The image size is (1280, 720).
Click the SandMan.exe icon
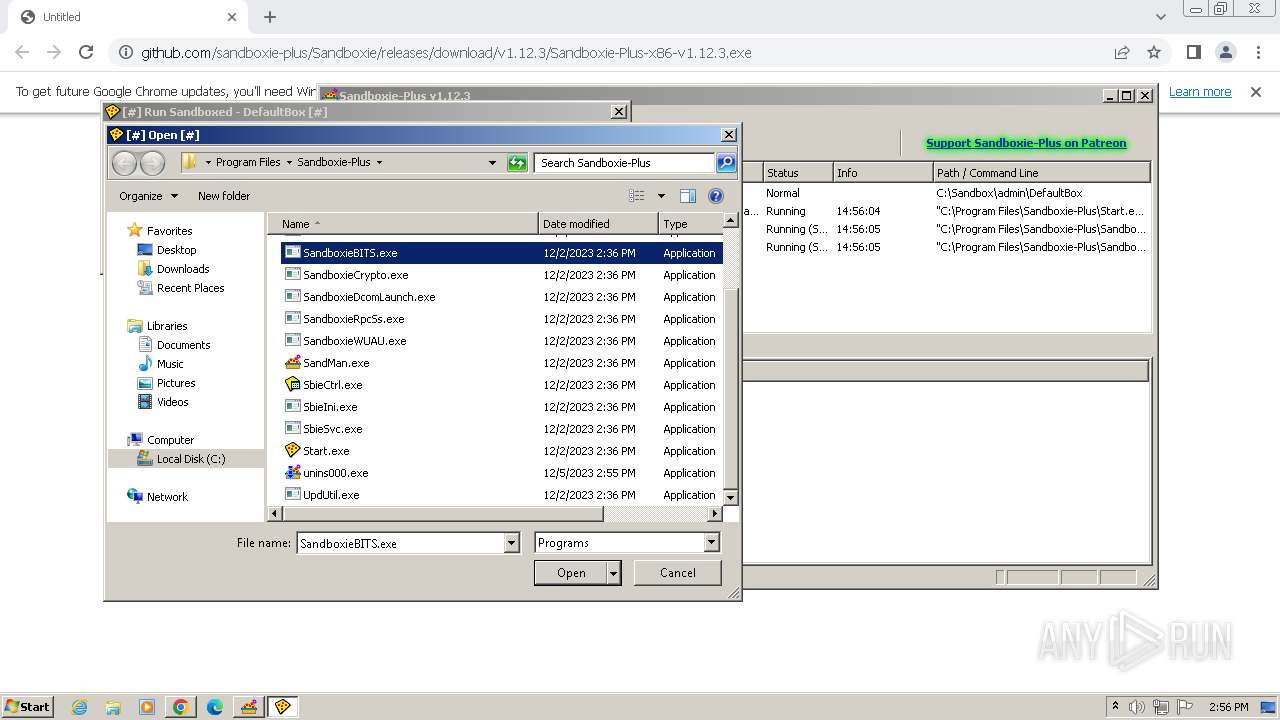pos(293,363)
